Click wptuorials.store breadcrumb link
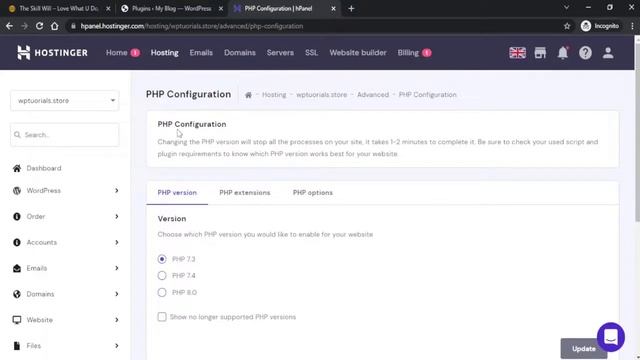 [322, 95]
